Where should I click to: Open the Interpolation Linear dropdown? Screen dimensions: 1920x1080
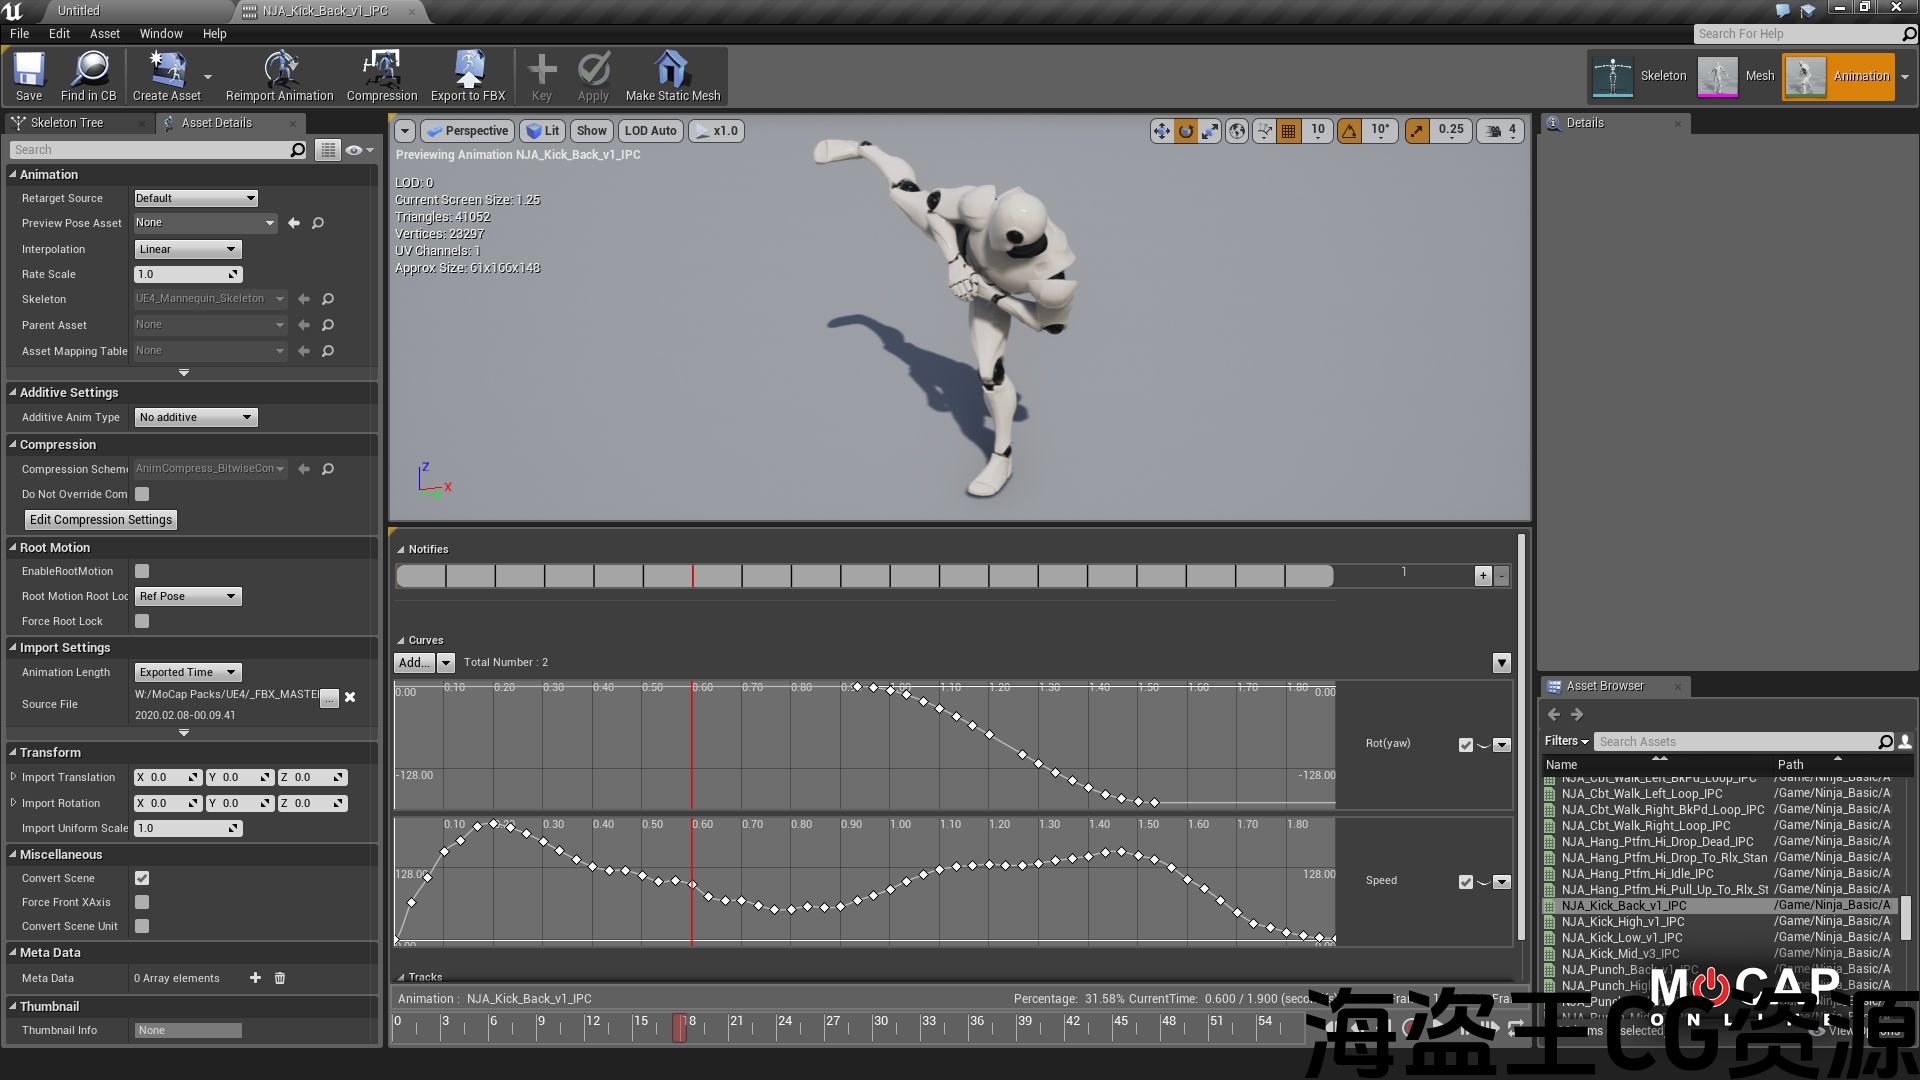pos(187,249)
